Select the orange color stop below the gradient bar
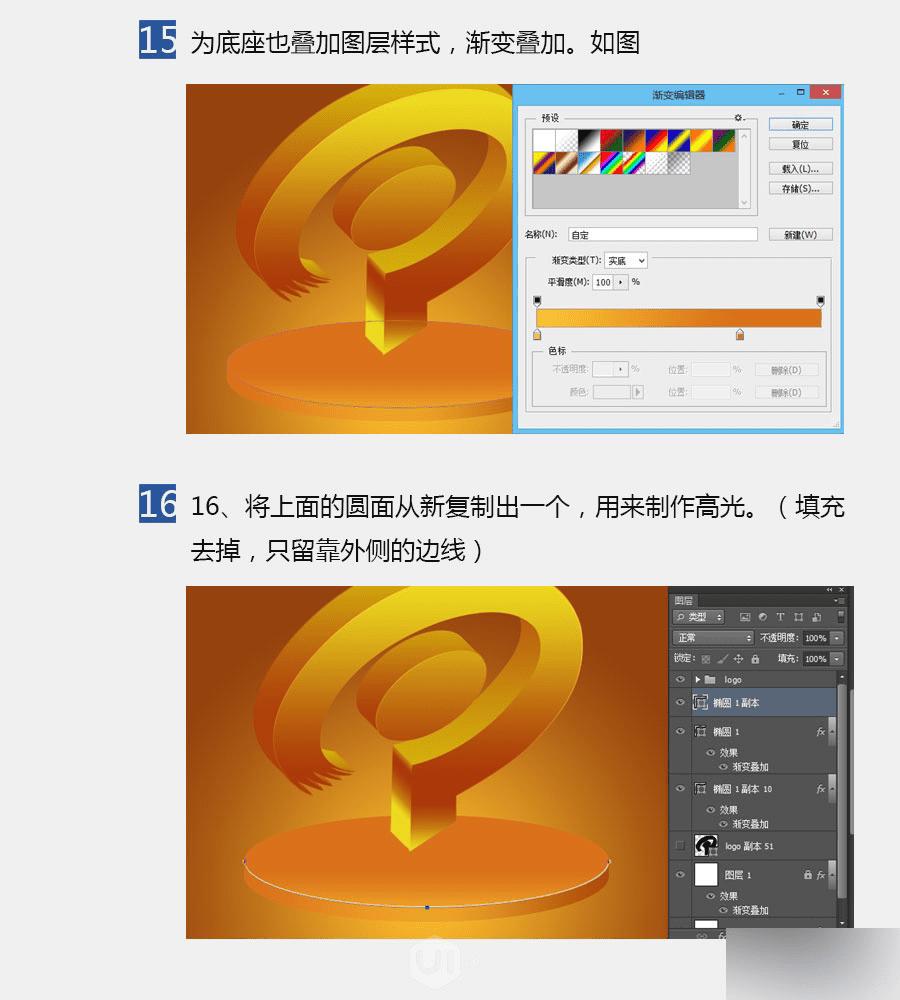The width and height of the screenshot is (900, 1000). pyautogui.click(x=739, y=335)
